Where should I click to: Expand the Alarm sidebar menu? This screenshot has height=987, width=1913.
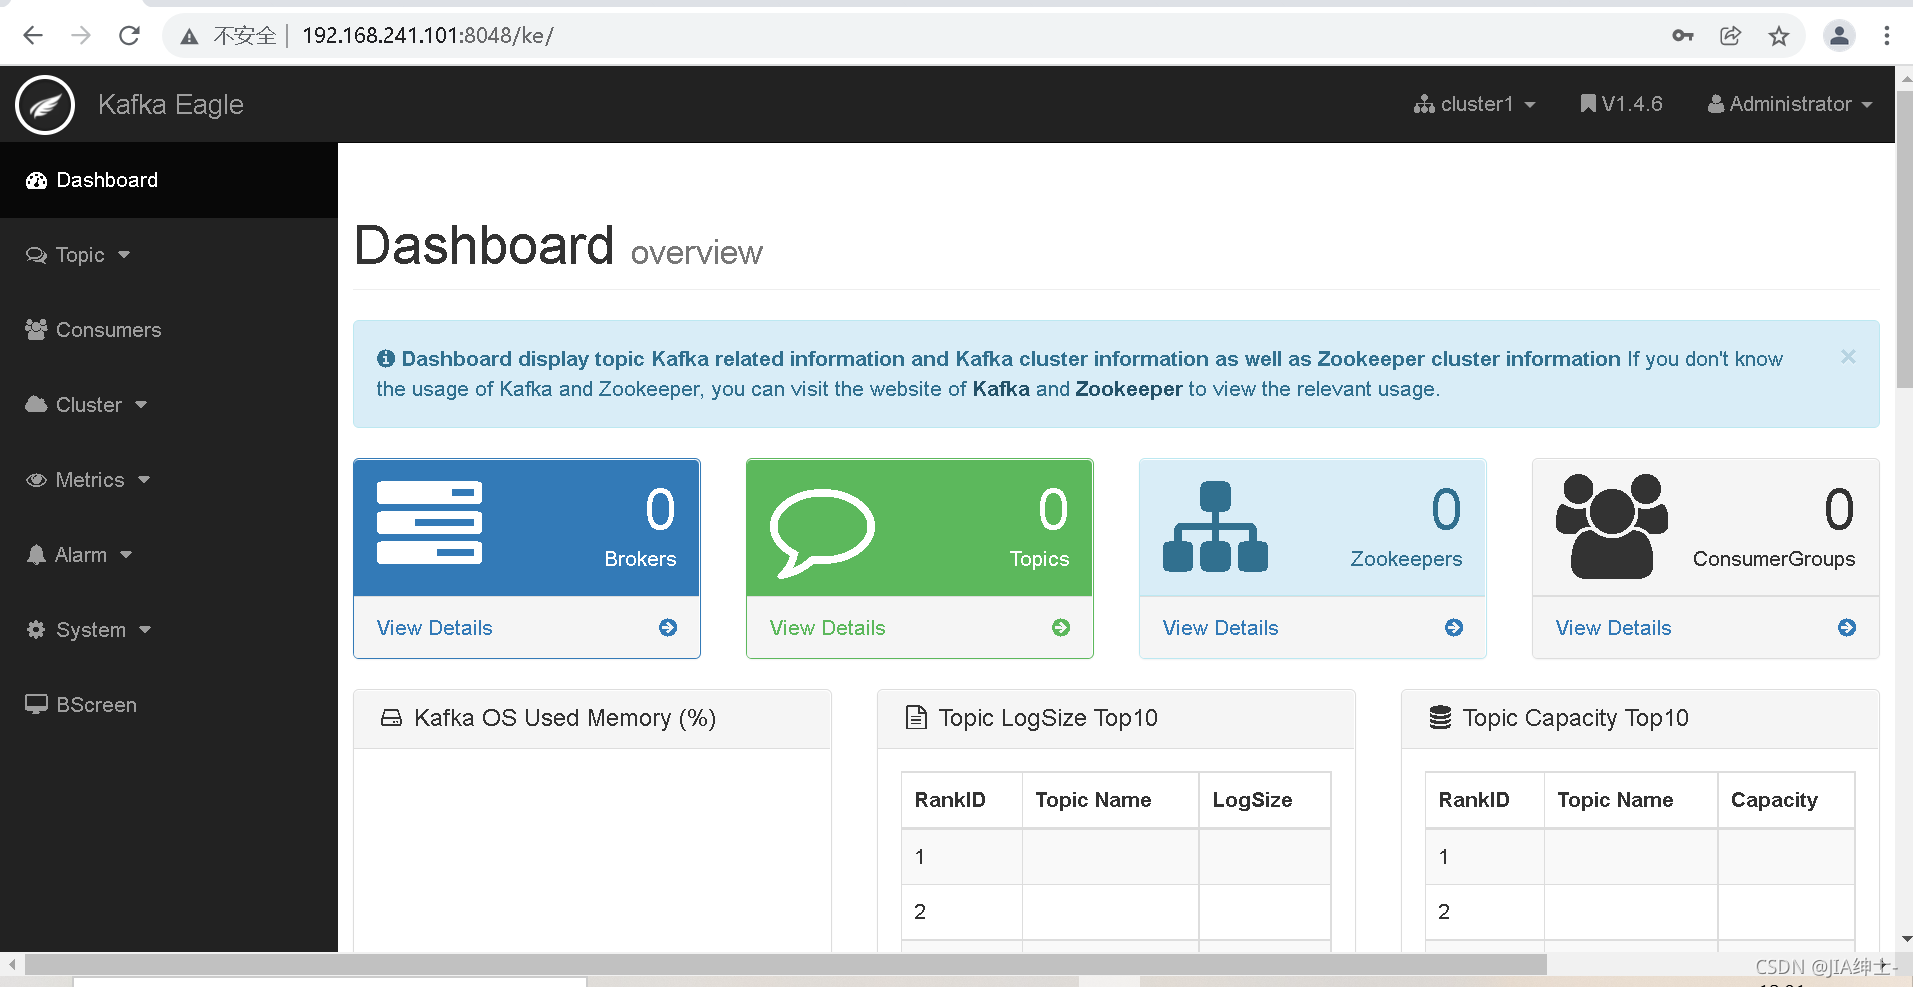pyautogui.click(x=169, y=555)
